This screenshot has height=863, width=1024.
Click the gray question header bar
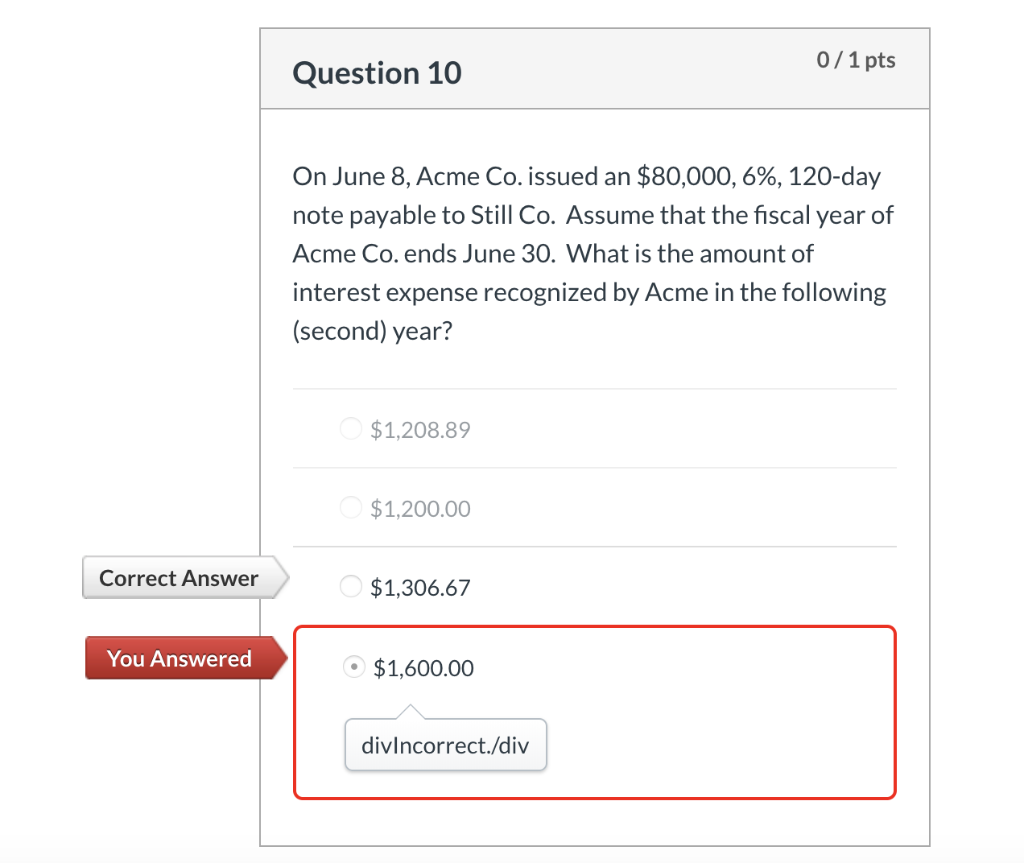(x=595, y=68)
